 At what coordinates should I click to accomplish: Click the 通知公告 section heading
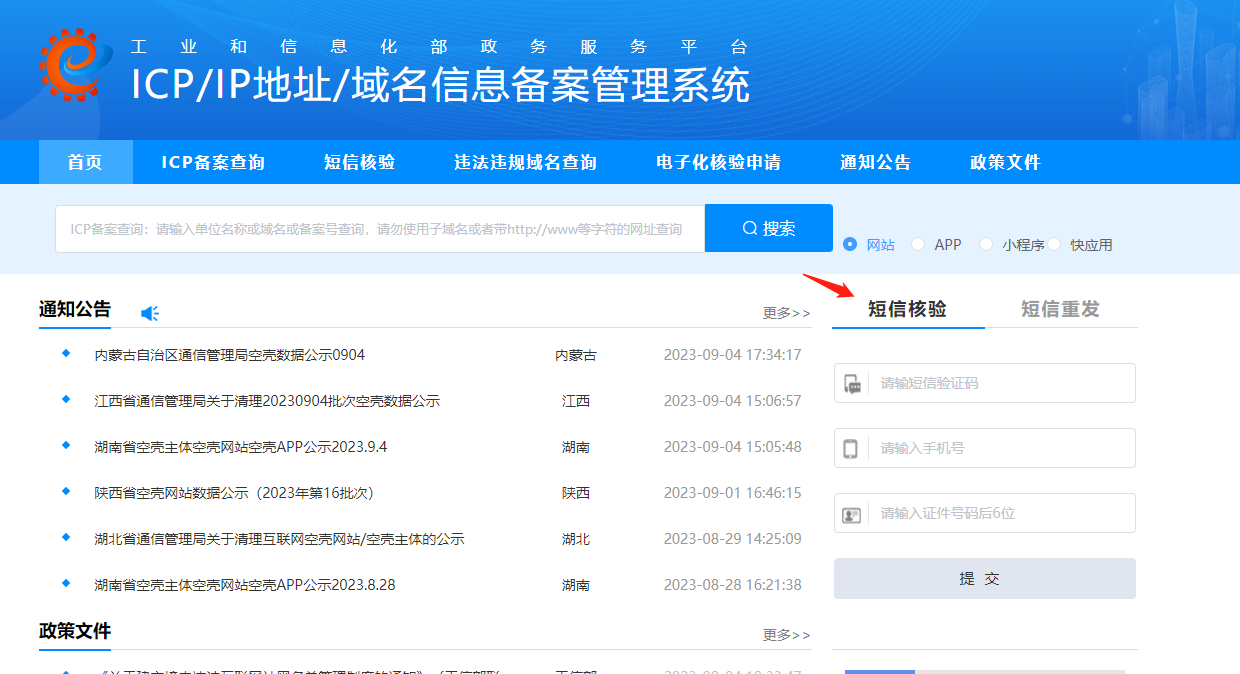[x=75, y=309]
